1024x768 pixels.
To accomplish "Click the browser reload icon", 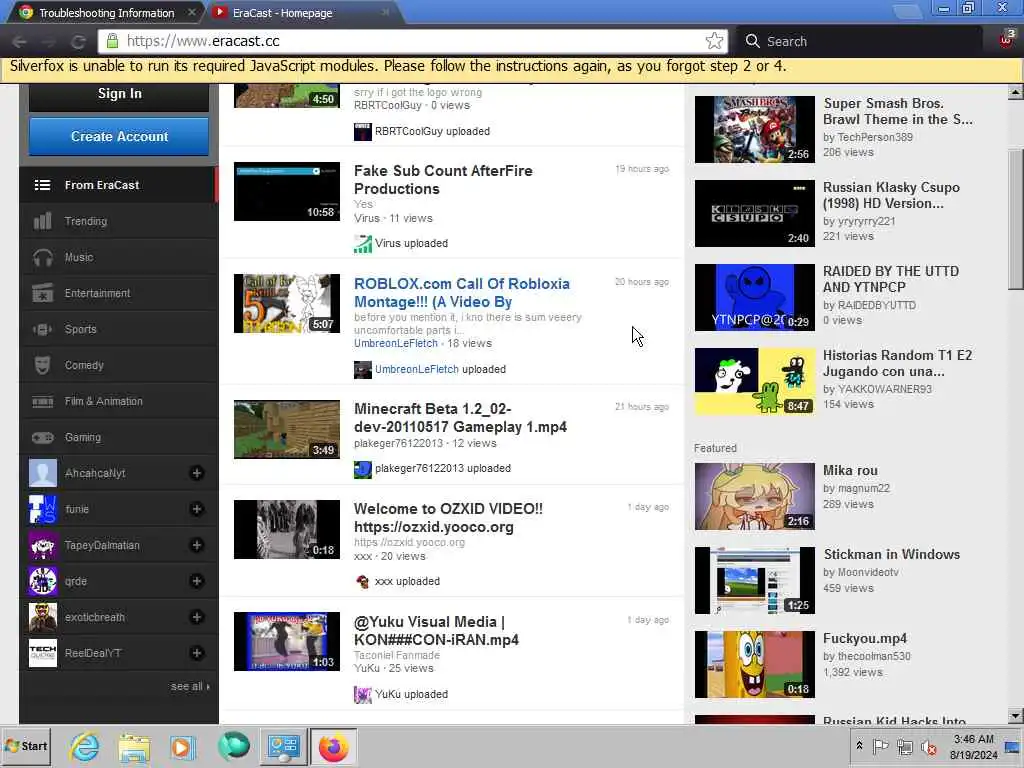I will click(x=78, y=42).
